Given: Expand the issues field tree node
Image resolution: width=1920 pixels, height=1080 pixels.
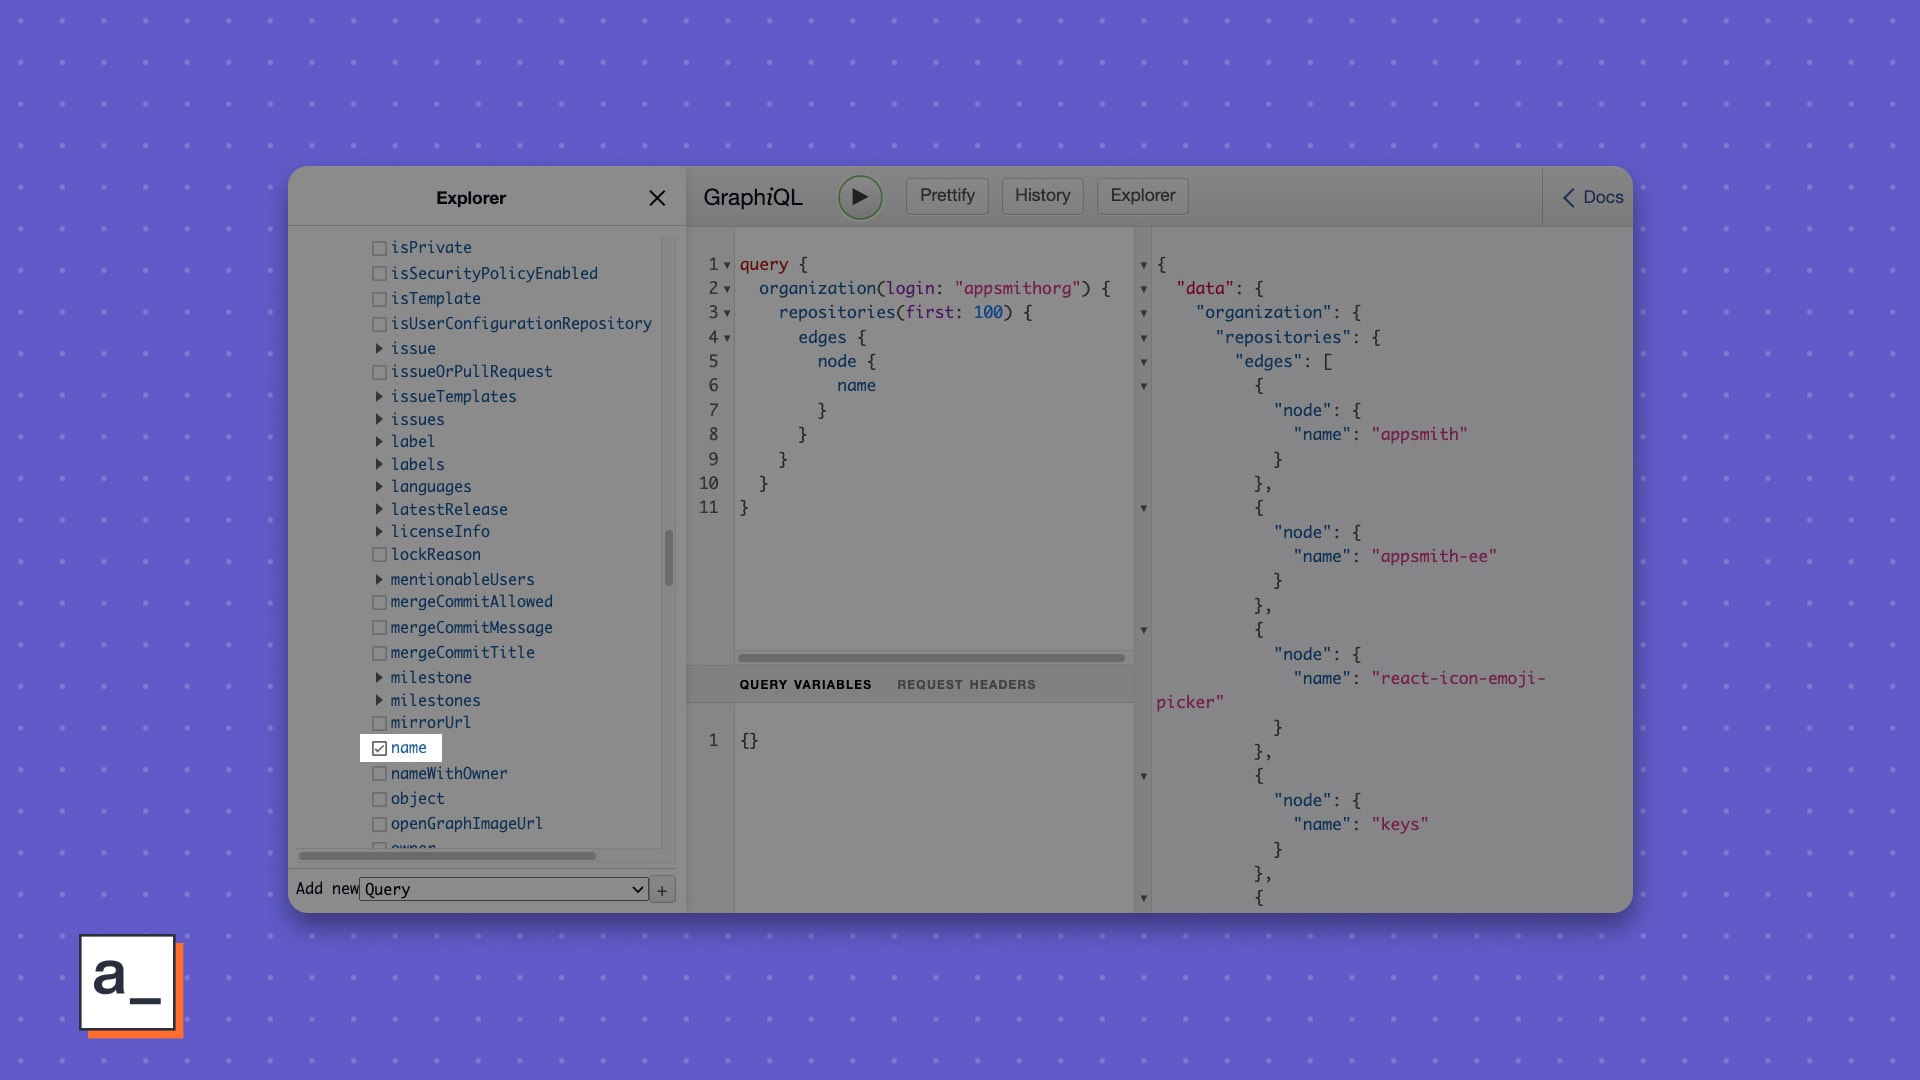Looking at the screenshot, I should pyautogui.click(x=379, y=420).
